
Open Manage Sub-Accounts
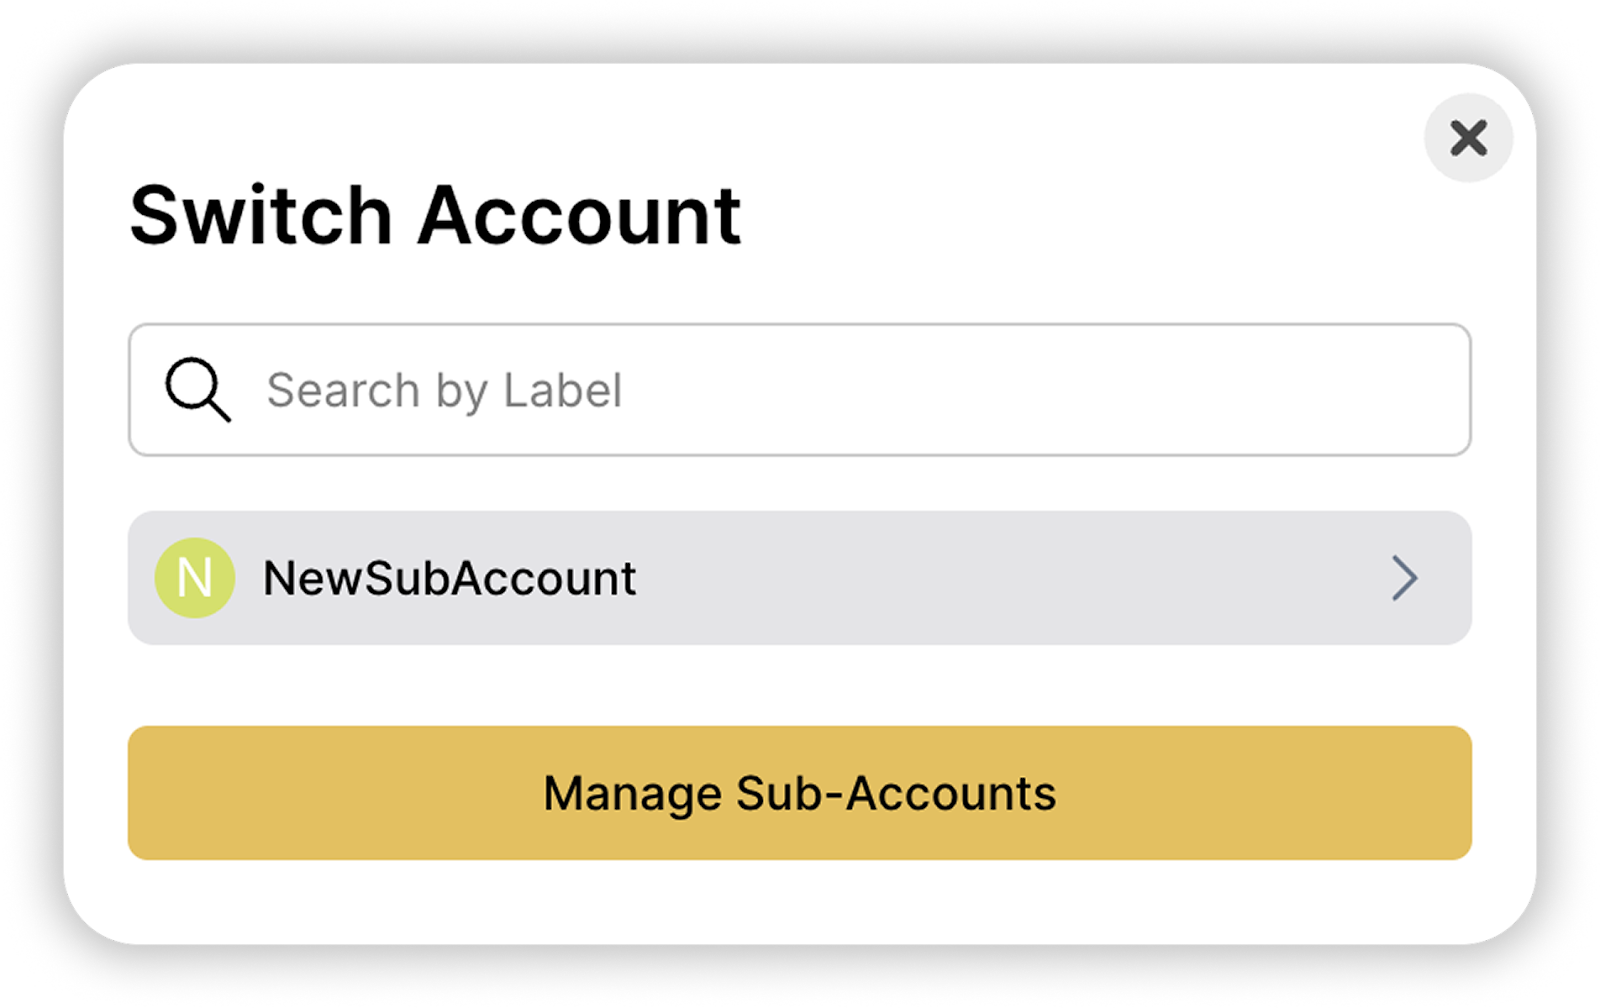pyautogui.click(x=800, y=793)
